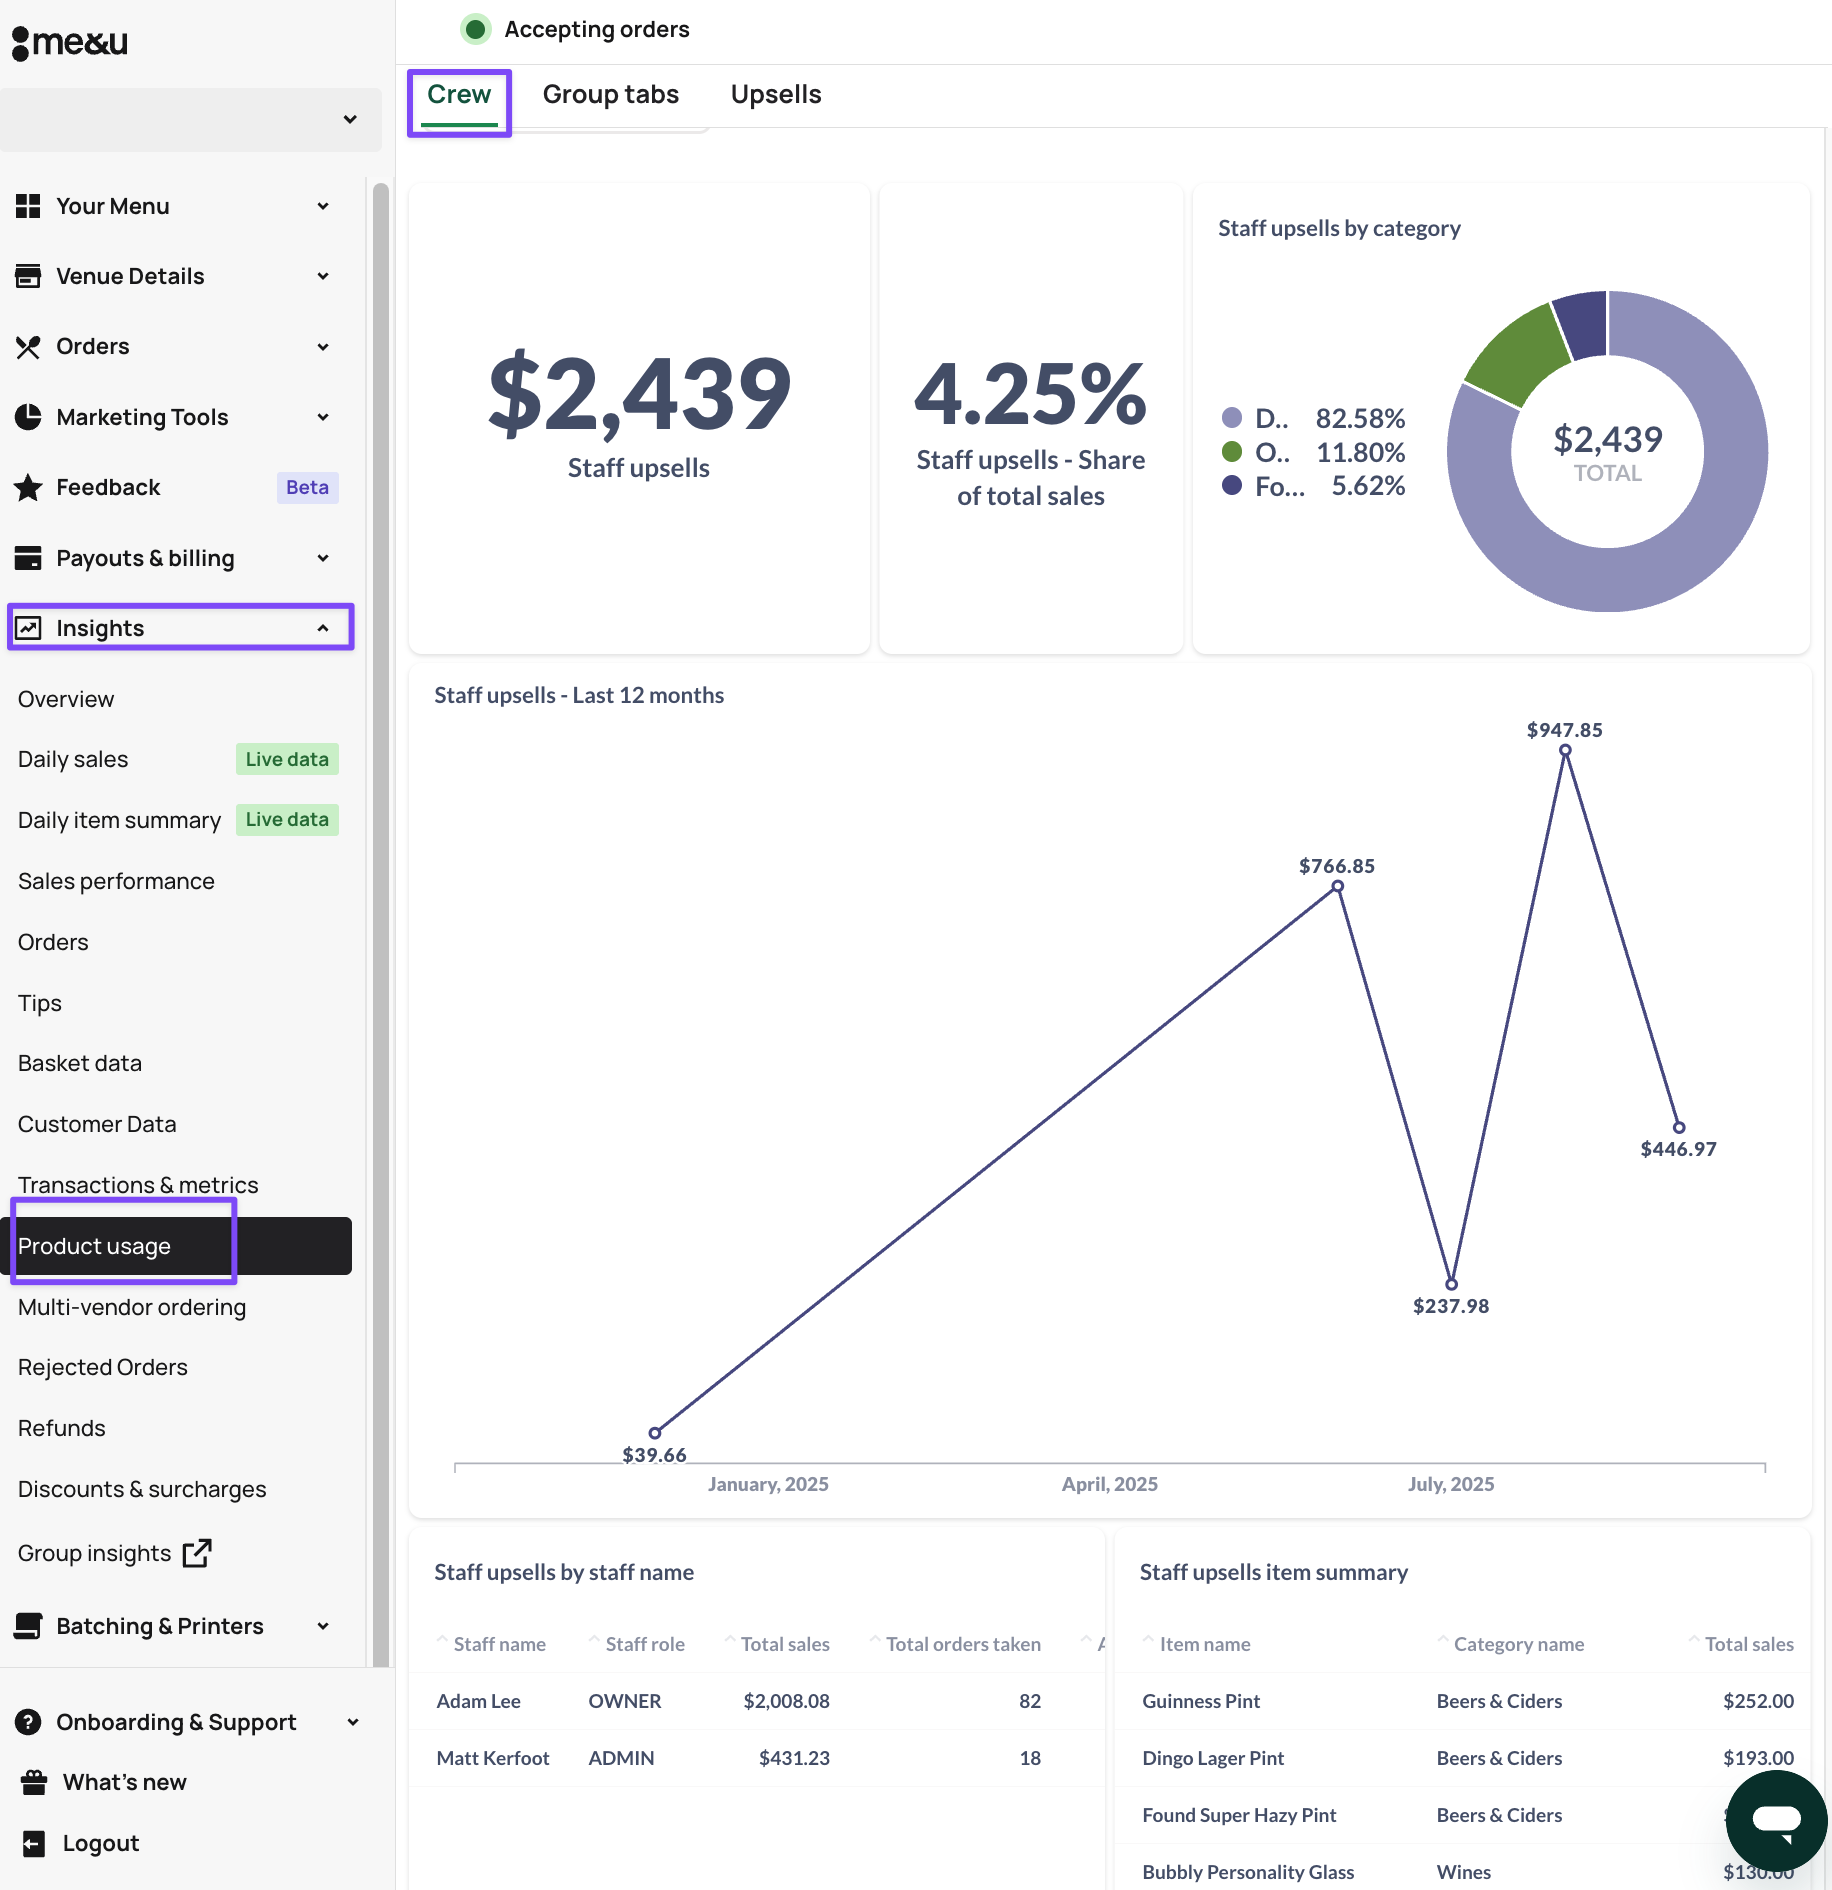Open the chat support bubble
The width and height of the screenshot is (1832, 1890).
pyautogui.click(x=1776, y=1820)
